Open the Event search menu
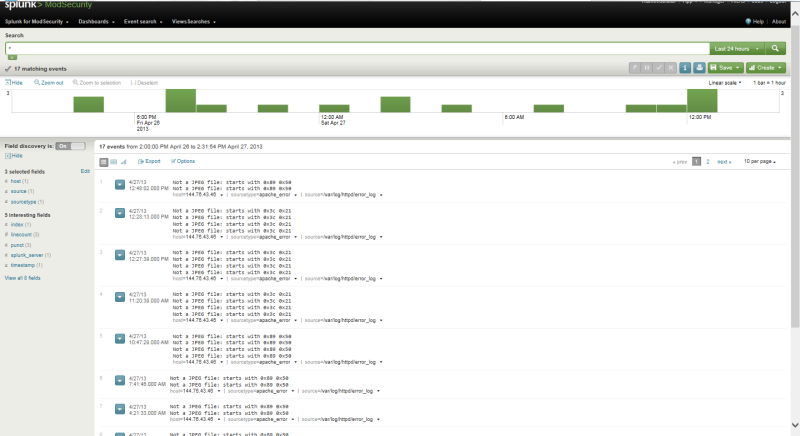 pyautogui.click(x=143, y=21)
